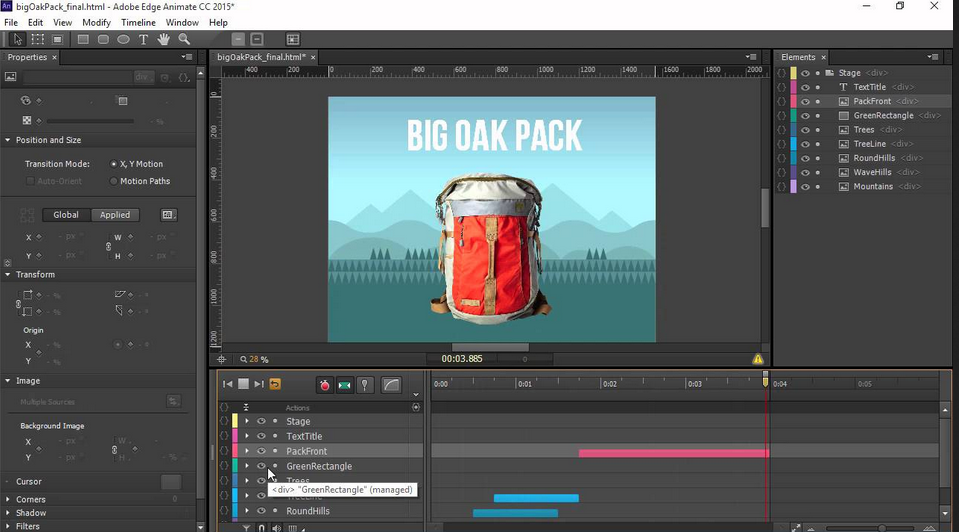Jump to timeline end

[x=259, y=384]
